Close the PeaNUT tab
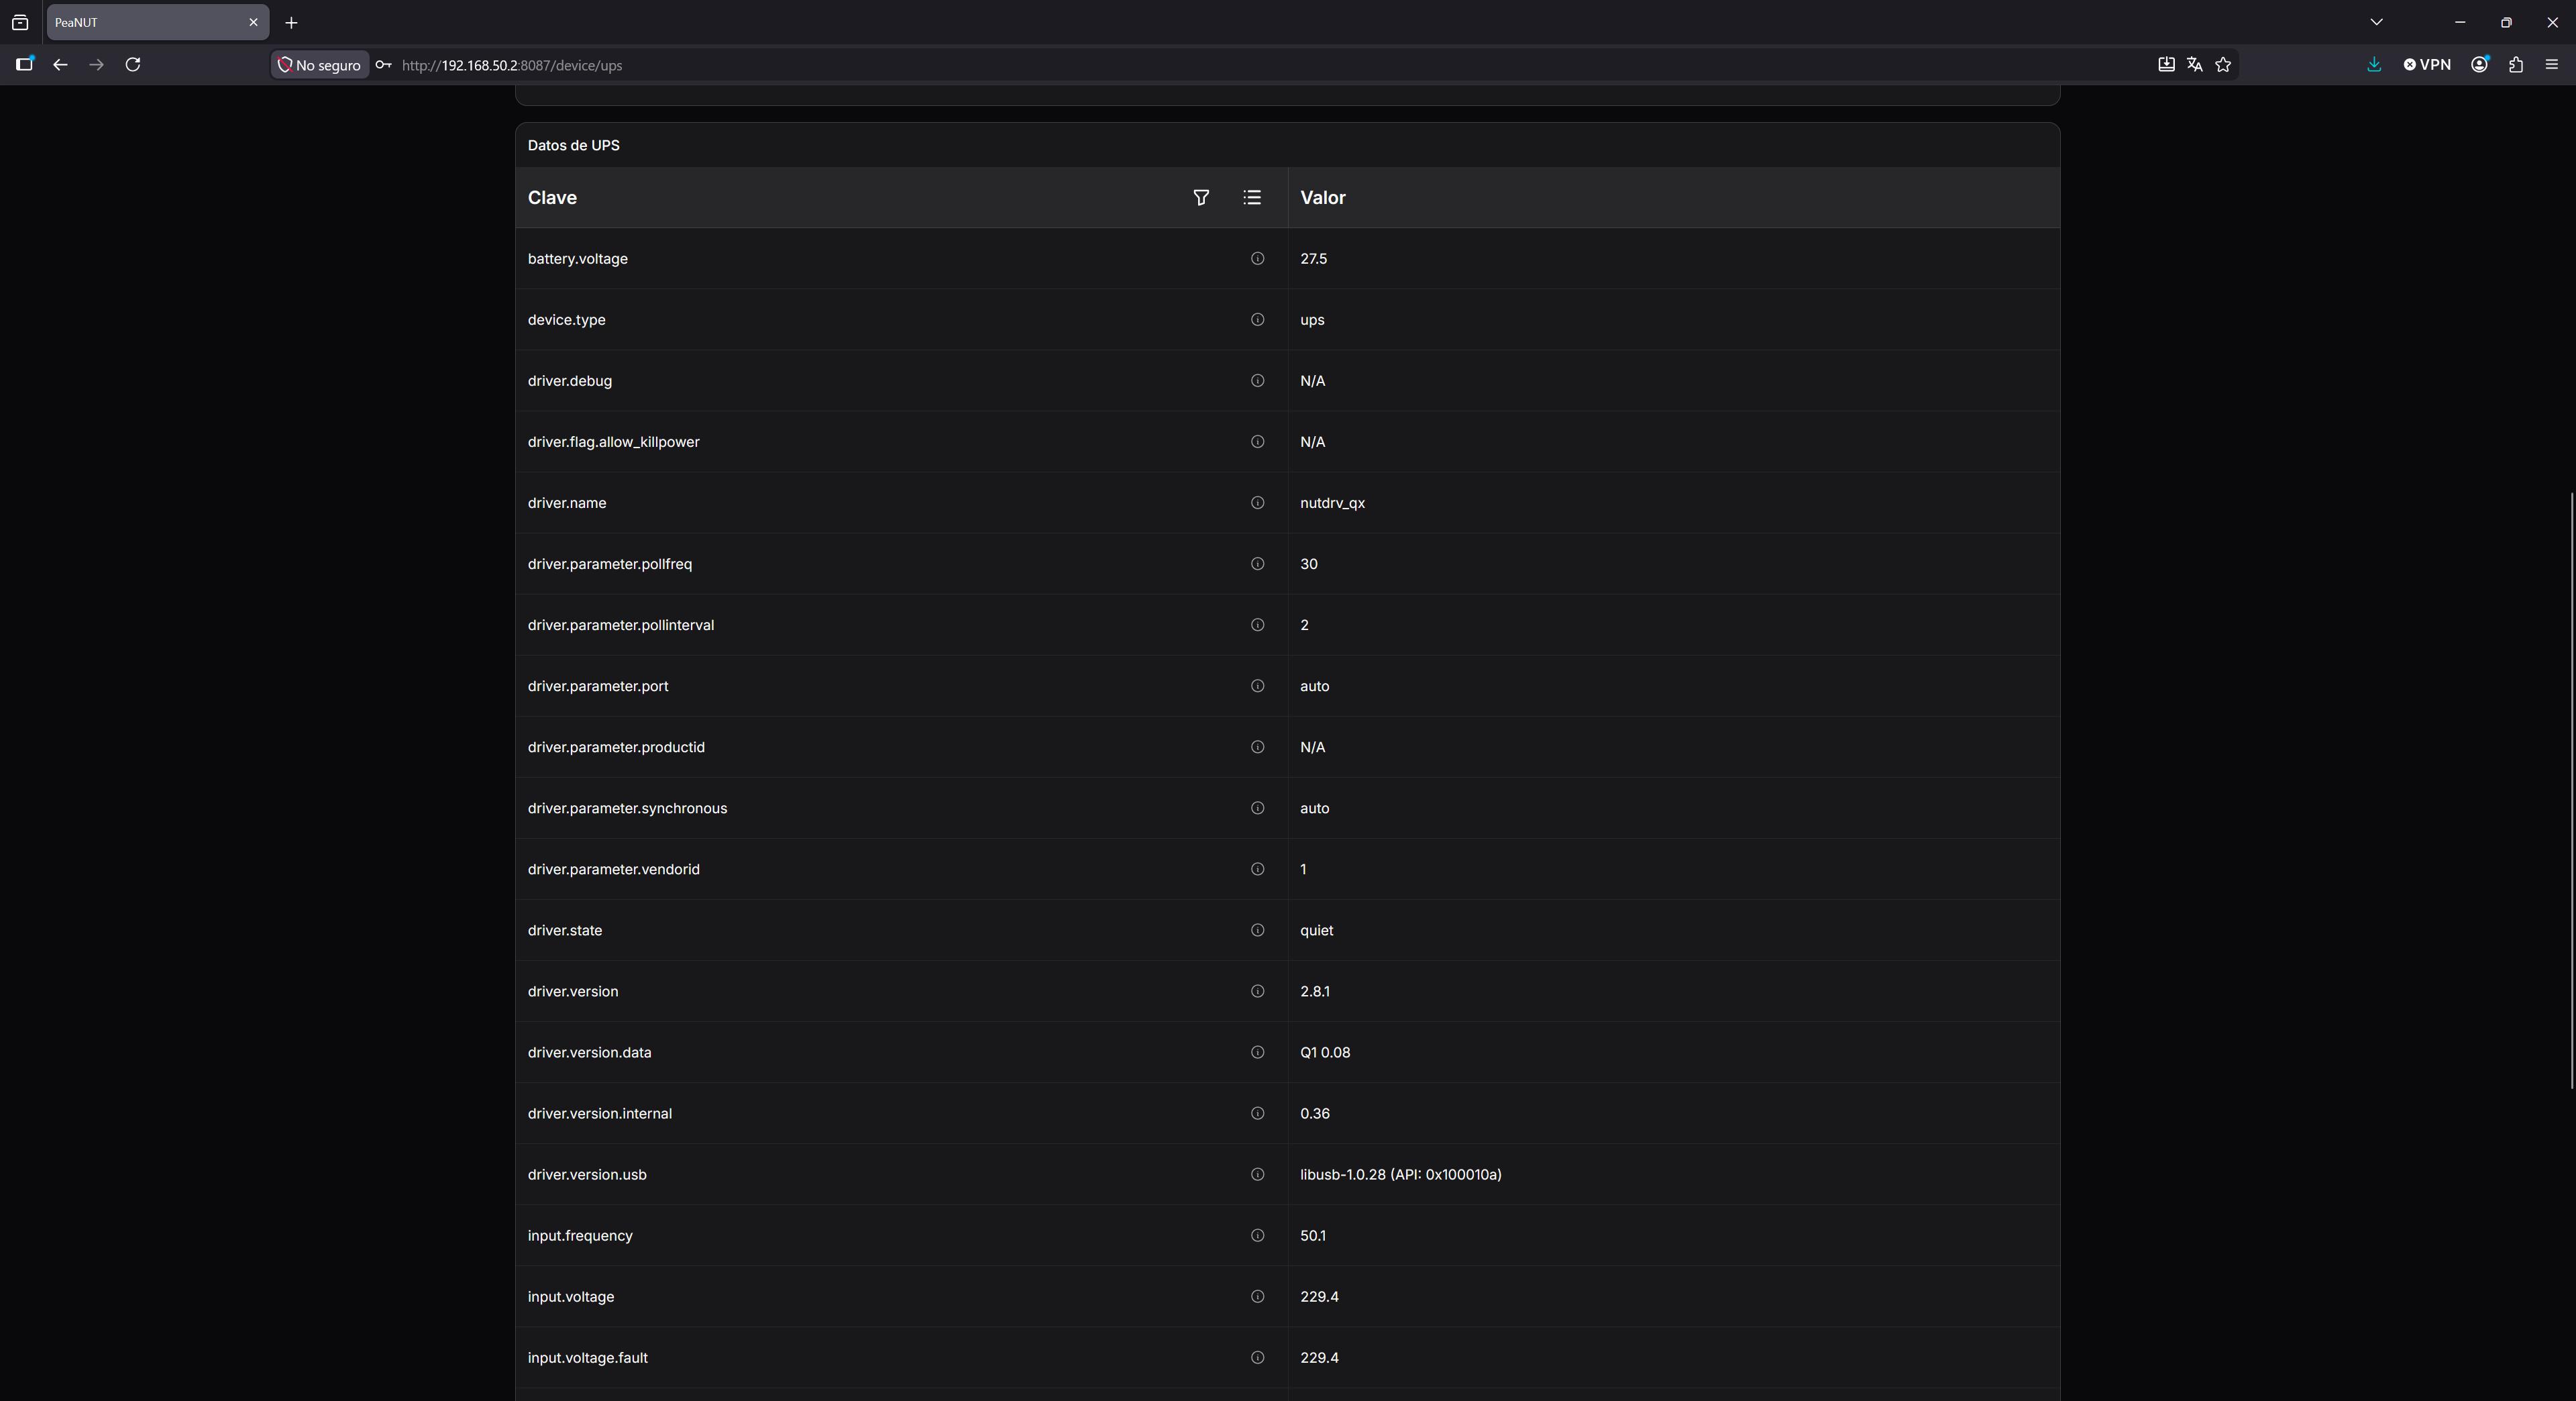This screenshot has height=1401, width=2576. [253, 22]
